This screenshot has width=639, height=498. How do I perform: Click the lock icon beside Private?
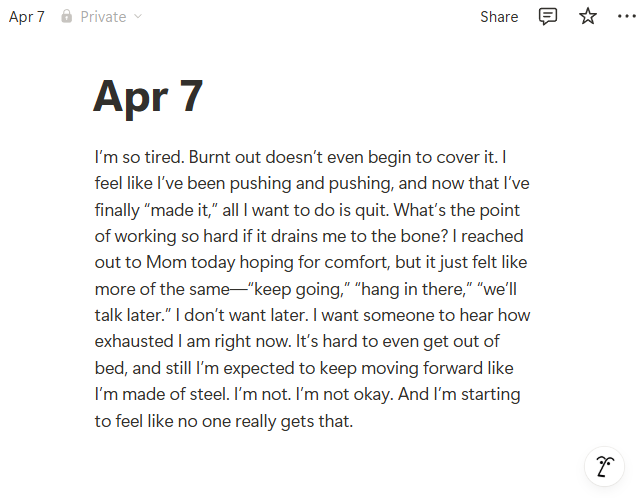66,16
